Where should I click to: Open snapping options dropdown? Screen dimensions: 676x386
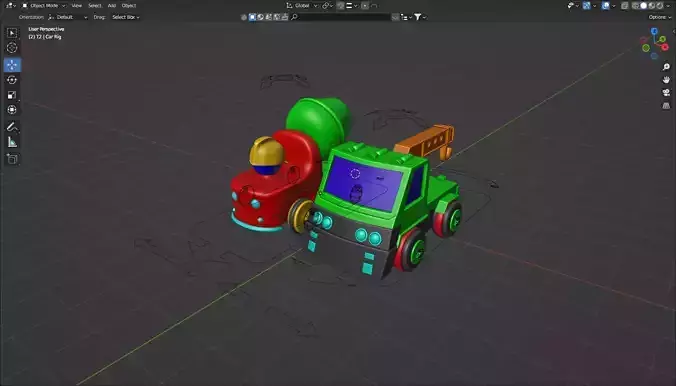pos(351,6)
